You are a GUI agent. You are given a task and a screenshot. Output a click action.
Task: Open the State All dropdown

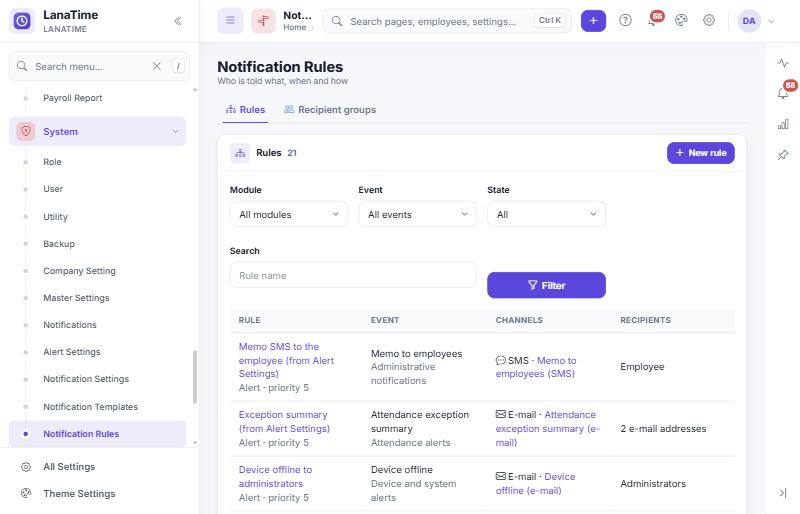coord(546,214)
